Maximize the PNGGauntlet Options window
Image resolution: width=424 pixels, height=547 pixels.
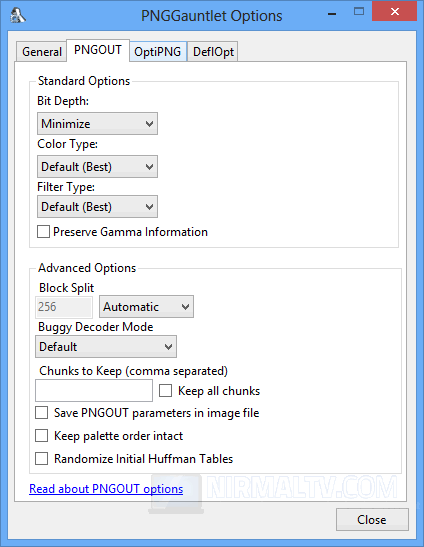click(359, 12)
